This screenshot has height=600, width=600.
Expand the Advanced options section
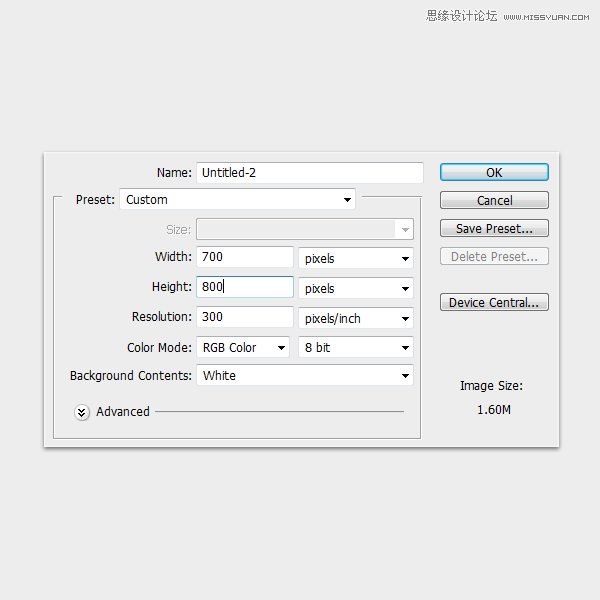(82, 412)
